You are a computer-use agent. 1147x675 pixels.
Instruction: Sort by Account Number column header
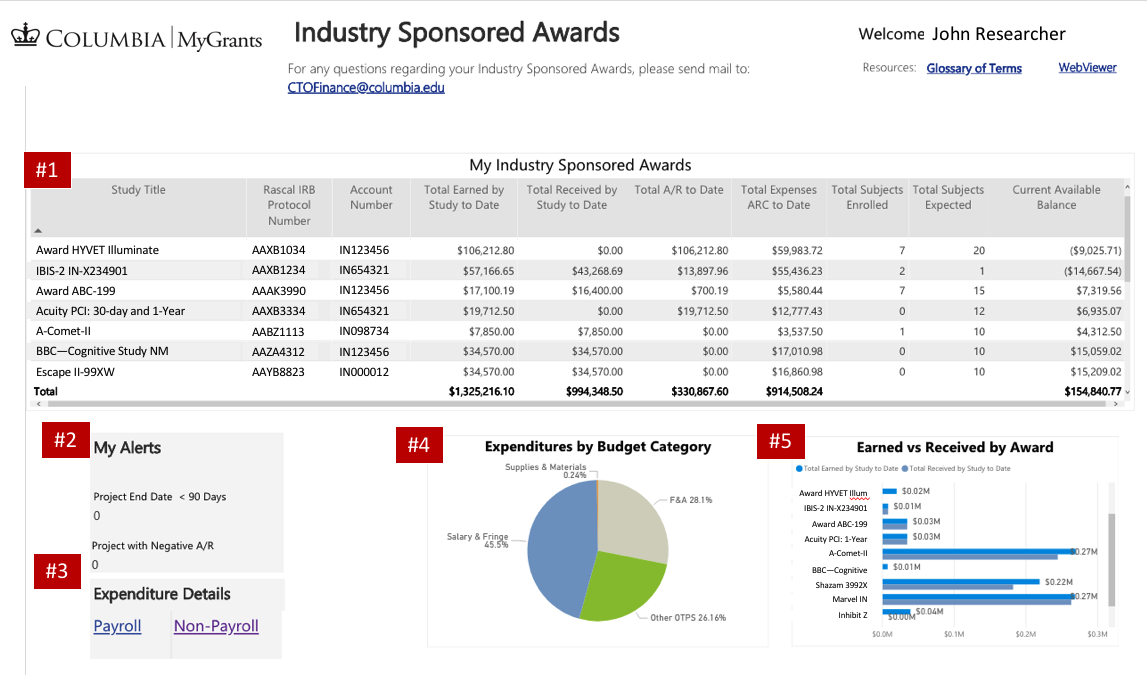coord(371,197)
